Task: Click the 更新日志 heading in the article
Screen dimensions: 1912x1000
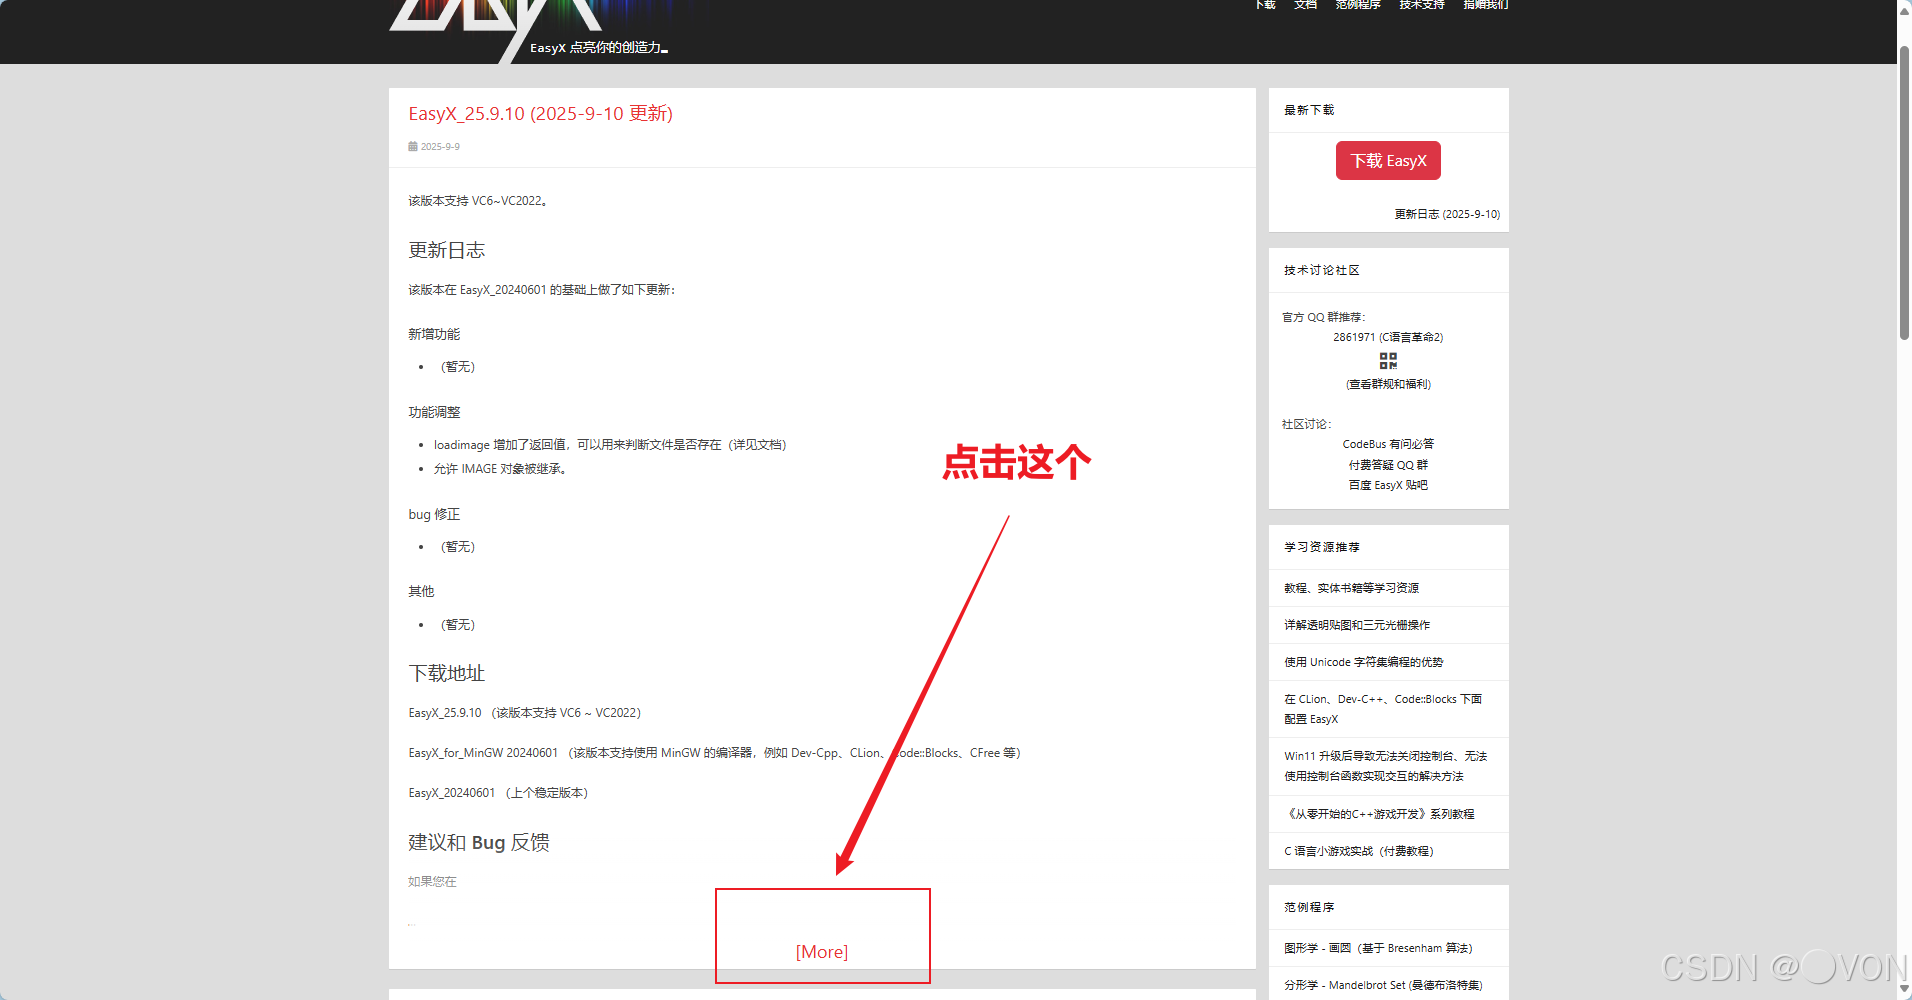Action: point(446,250)
